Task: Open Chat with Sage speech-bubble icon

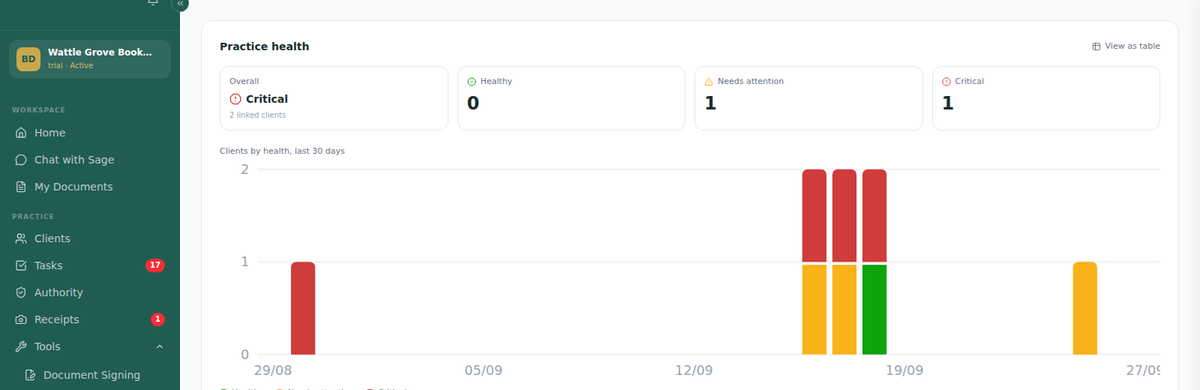Action: 22,160
